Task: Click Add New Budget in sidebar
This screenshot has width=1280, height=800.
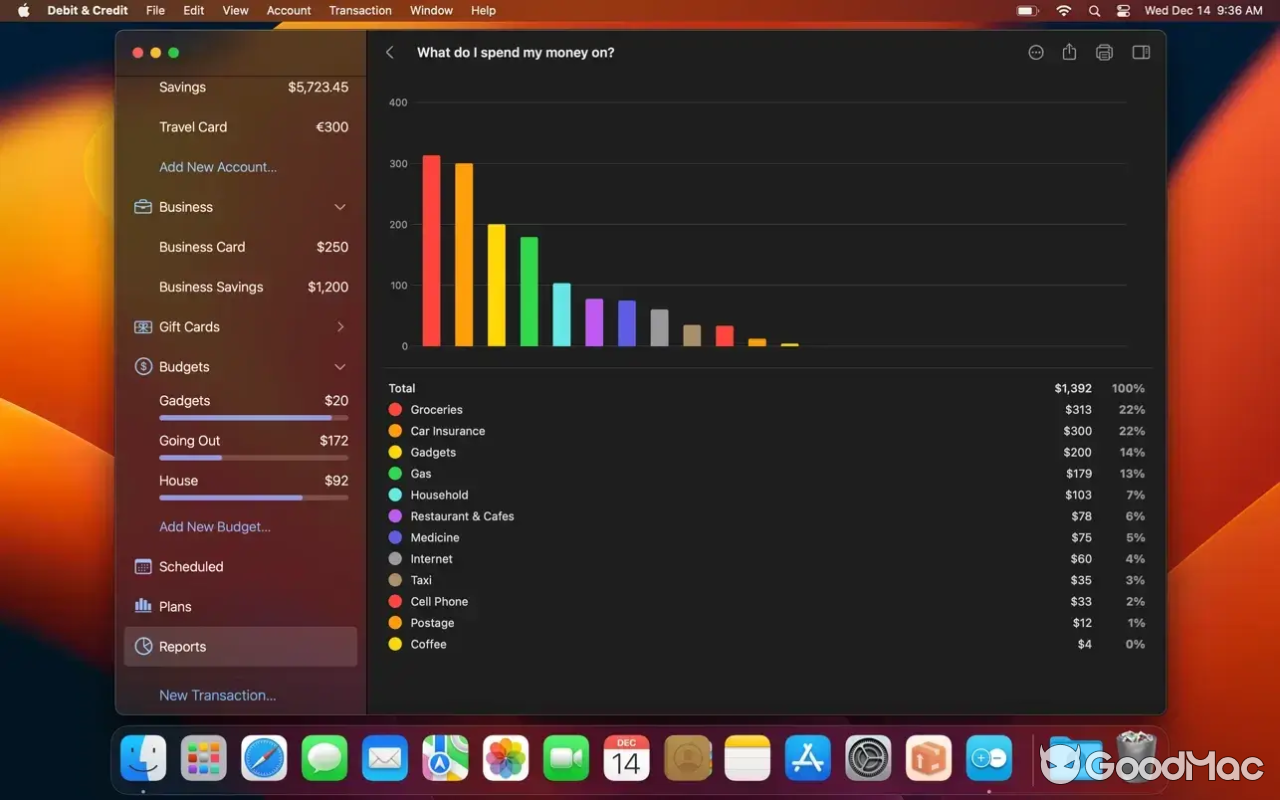Action: (x=213, y=527)
